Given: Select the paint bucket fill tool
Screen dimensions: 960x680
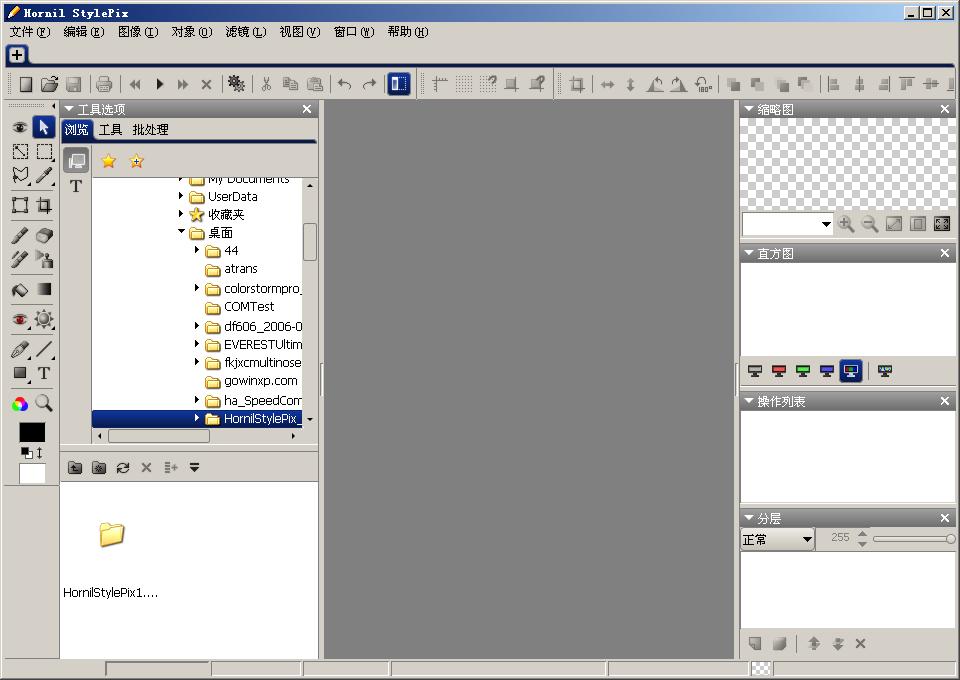Looking at the screenshot, I should click(20, 290).
